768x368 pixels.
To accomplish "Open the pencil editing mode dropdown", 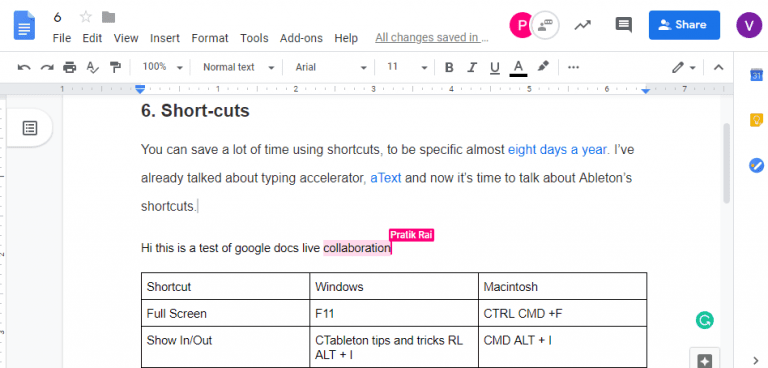I will [x=684, y=68].
